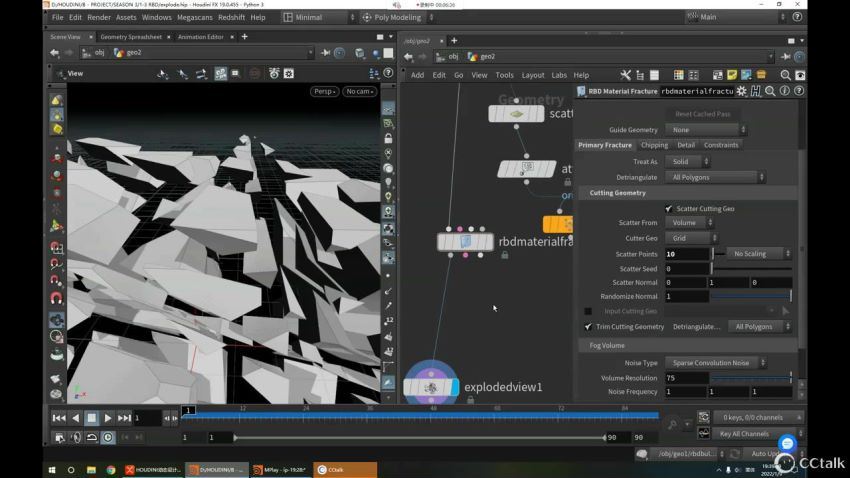Open the Guide Geometry dropdown

pyautogui.click(x=706, y=130)
